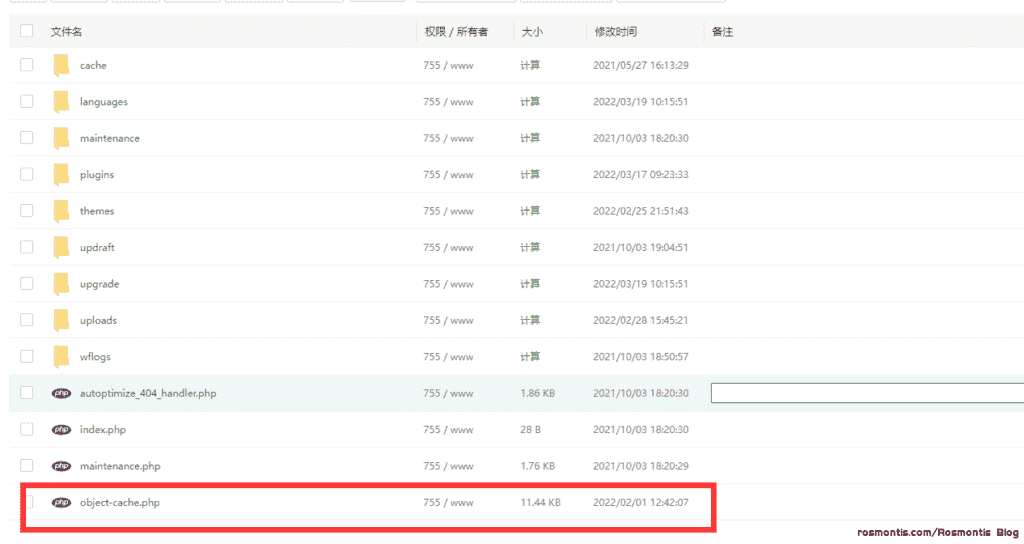Image resolution: width=1024 pixels, height=544 pixels.
Task: Click date 2022/02/28 15:45:21
Action: 641,320
